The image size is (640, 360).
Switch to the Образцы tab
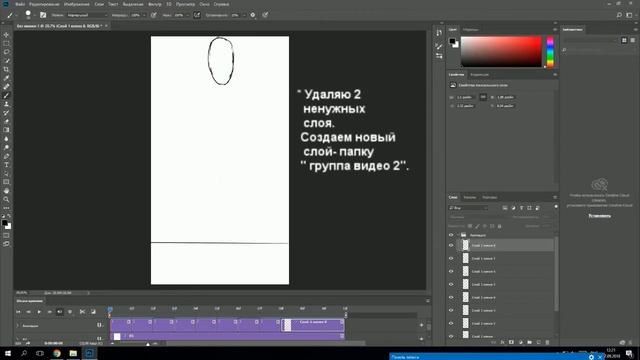(x=471, y=30)
